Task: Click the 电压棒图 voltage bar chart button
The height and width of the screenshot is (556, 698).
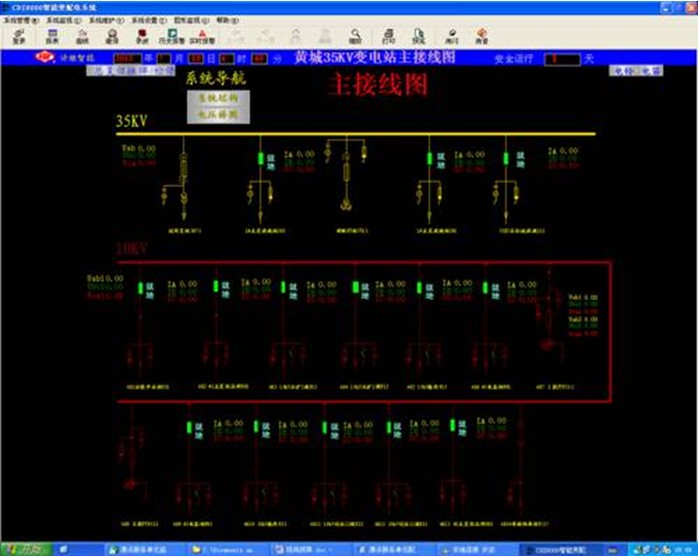Action: click(218, 115)
